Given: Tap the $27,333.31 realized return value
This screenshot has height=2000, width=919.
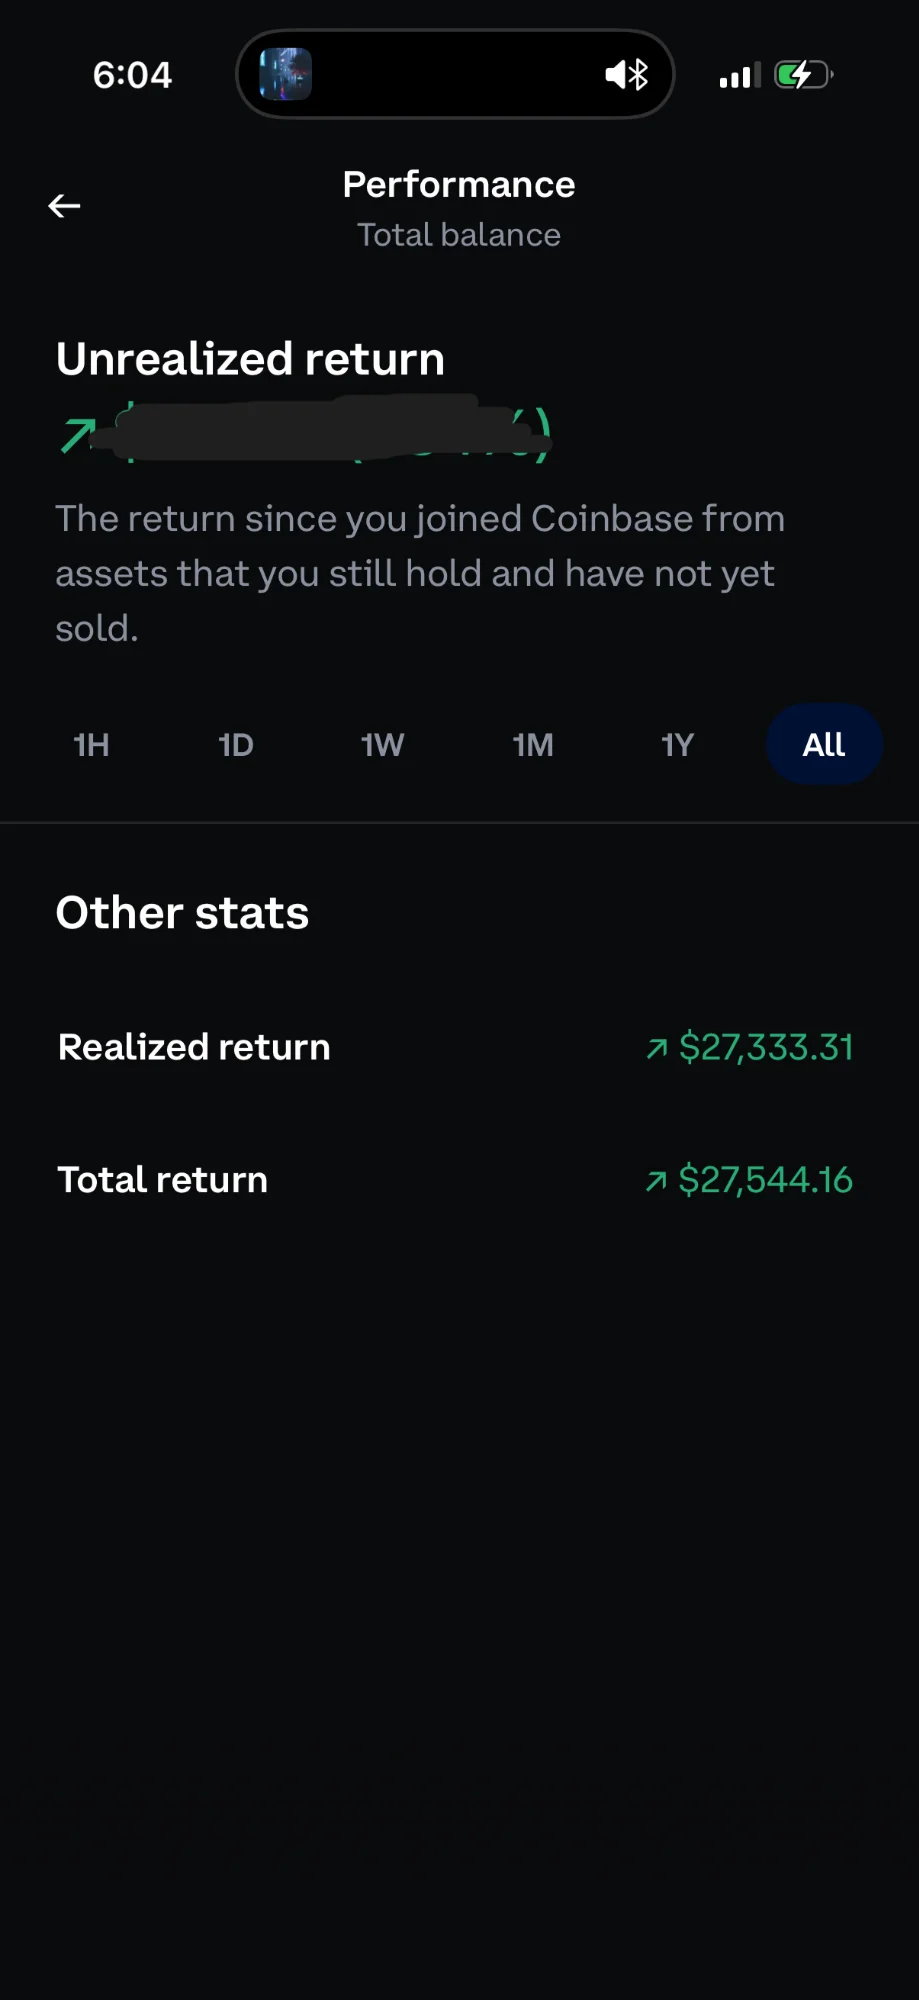Looking at the screenshot, I should click(766, 1047).
